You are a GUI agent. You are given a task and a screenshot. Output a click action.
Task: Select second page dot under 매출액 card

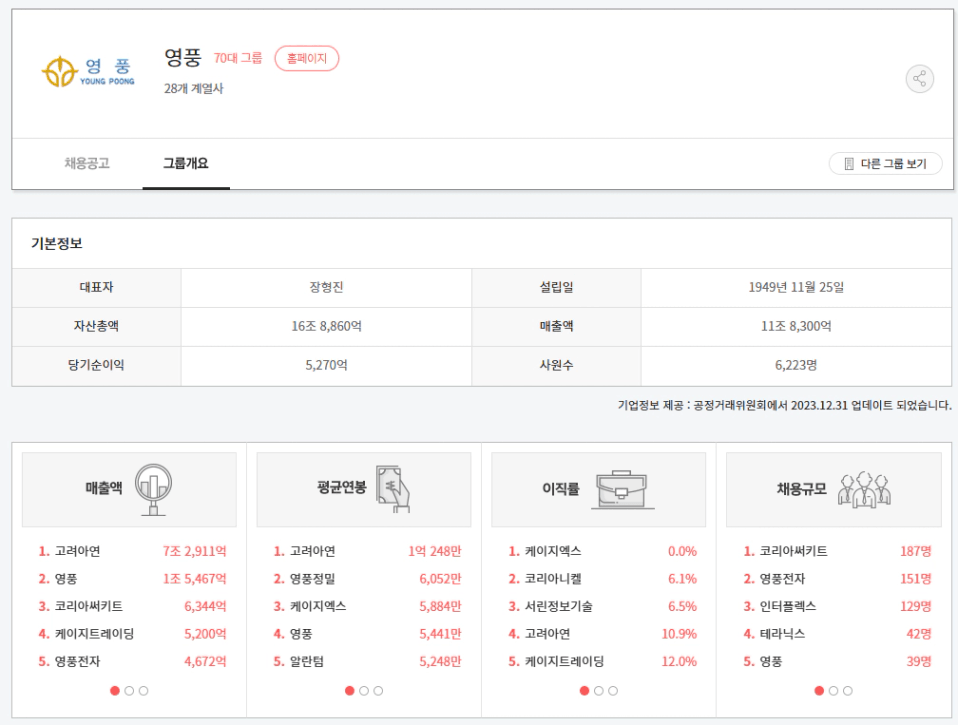point(129,690)
